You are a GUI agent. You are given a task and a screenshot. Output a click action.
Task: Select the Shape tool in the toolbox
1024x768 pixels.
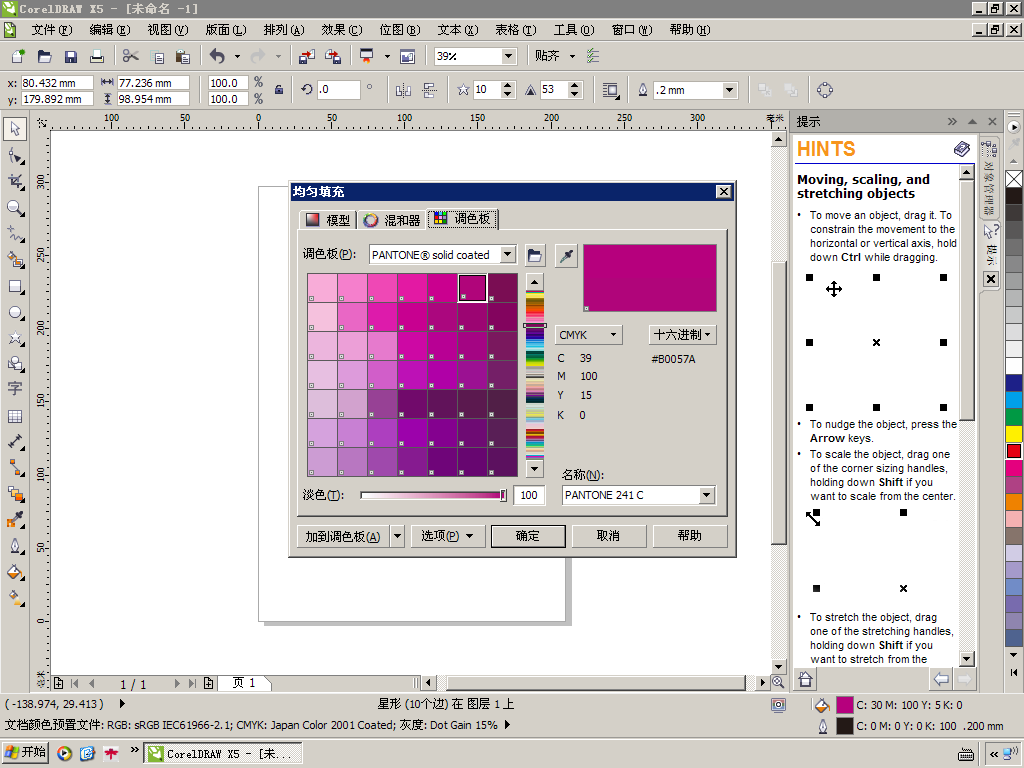[x=15, y=155]
